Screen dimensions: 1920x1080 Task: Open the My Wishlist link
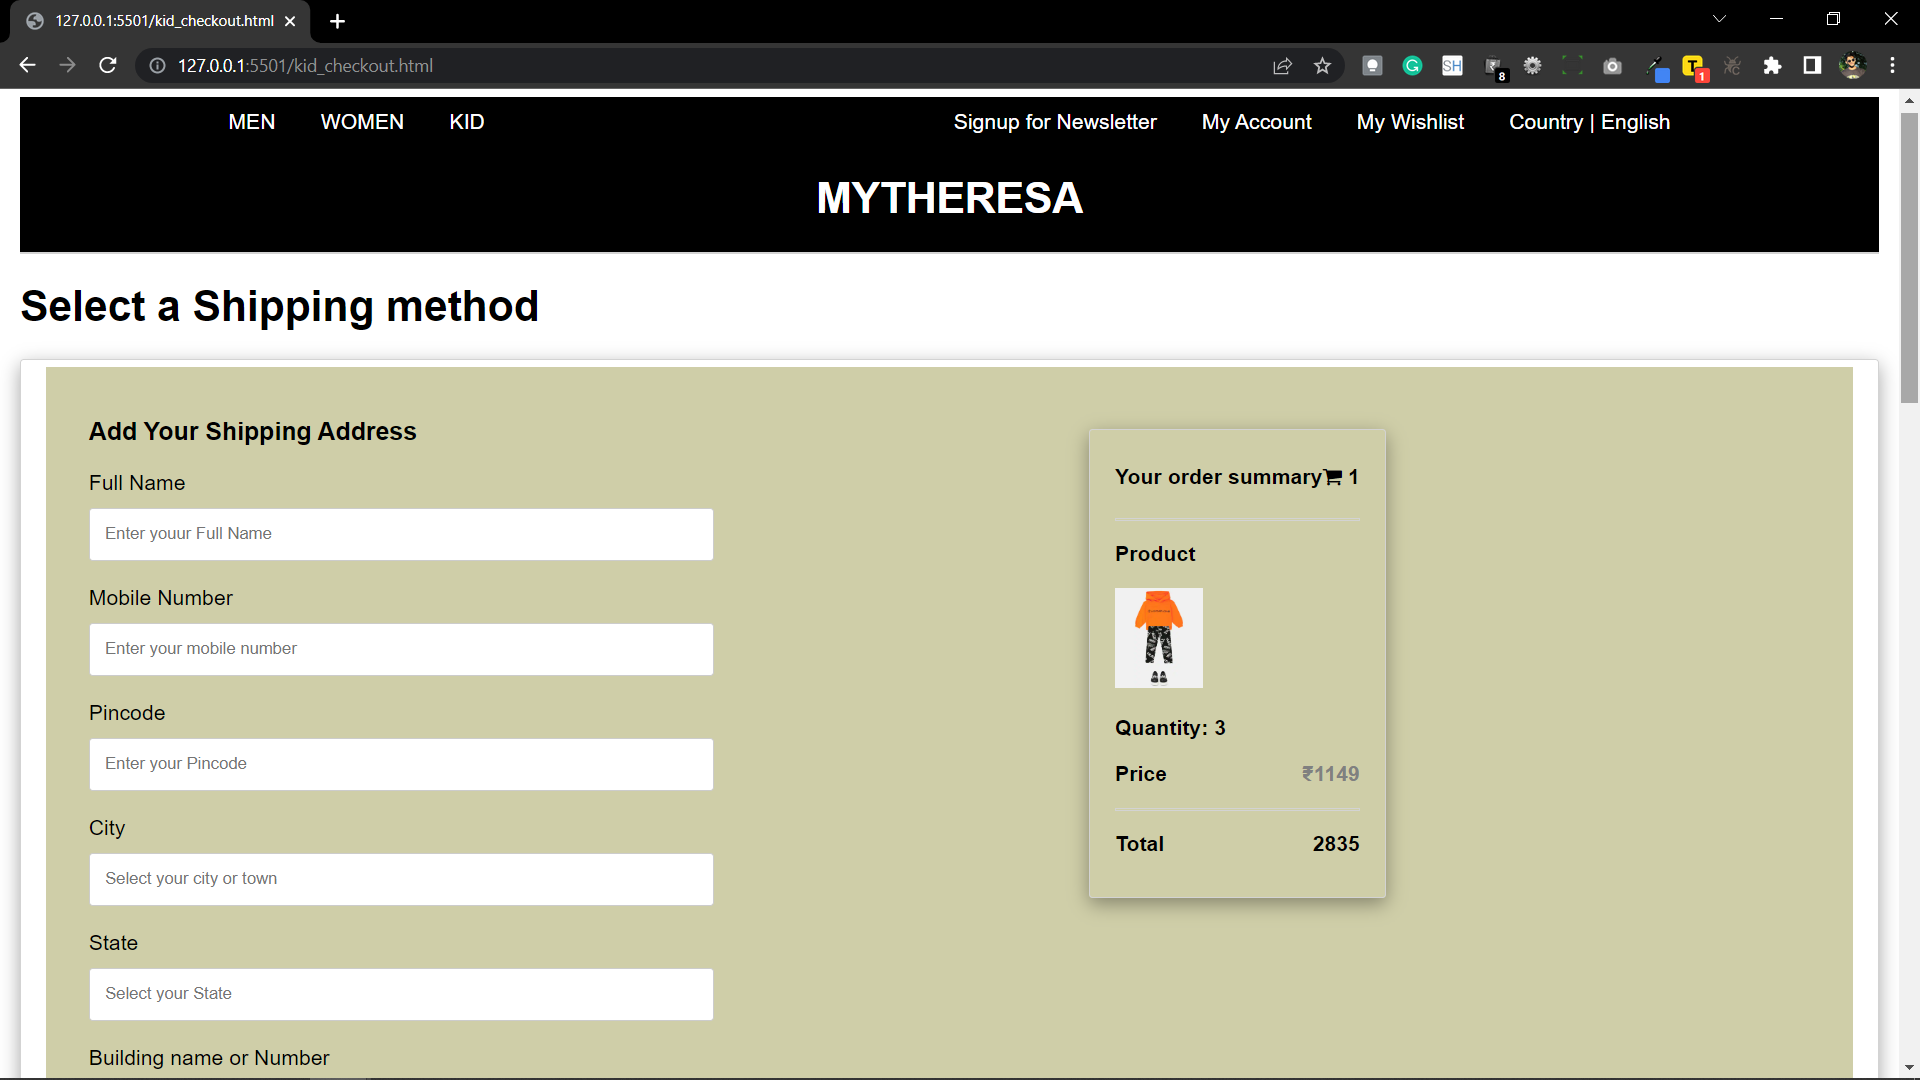[1409, 122]
